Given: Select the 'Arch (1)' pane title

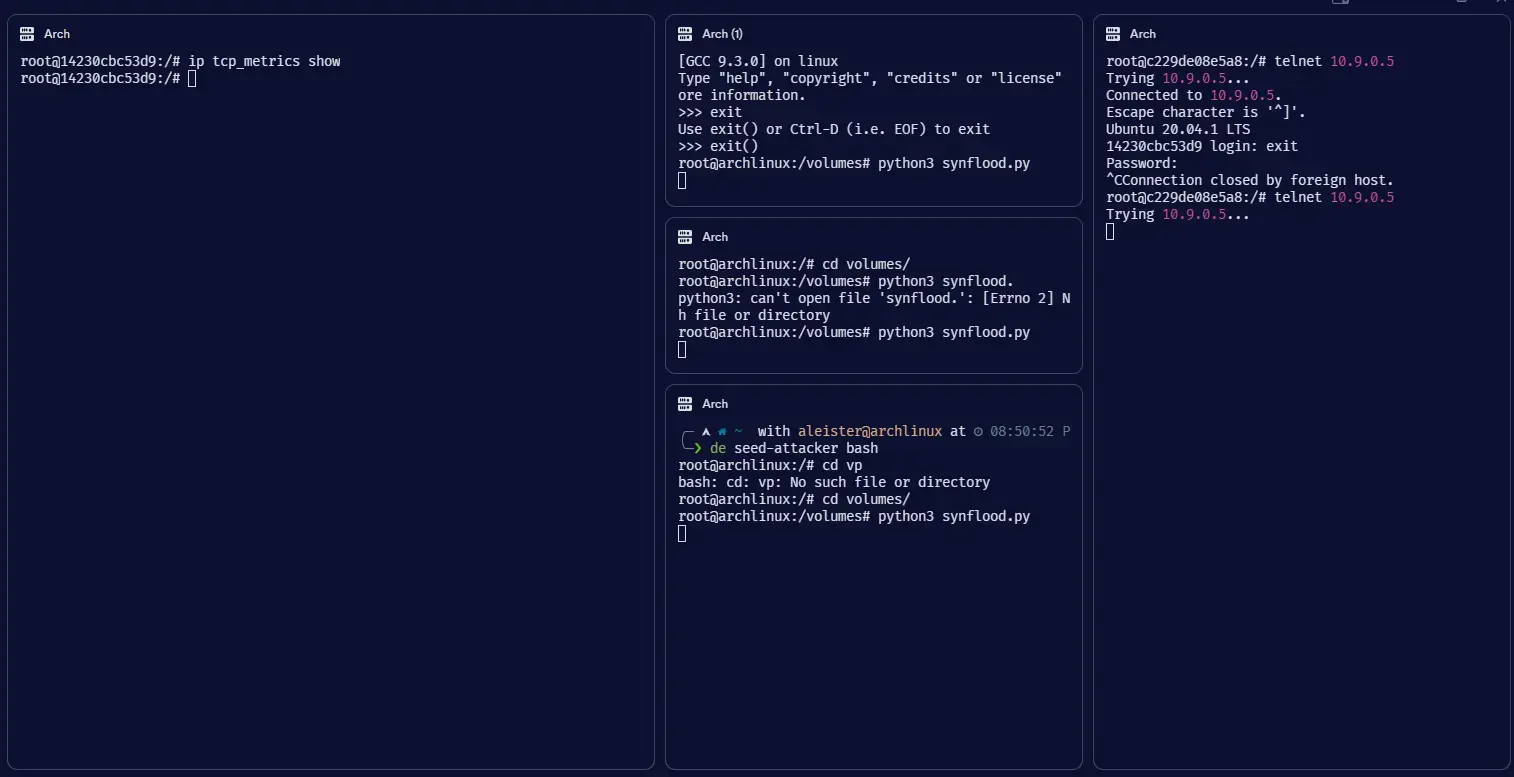Looking at the screenshot, I should 722,34.
